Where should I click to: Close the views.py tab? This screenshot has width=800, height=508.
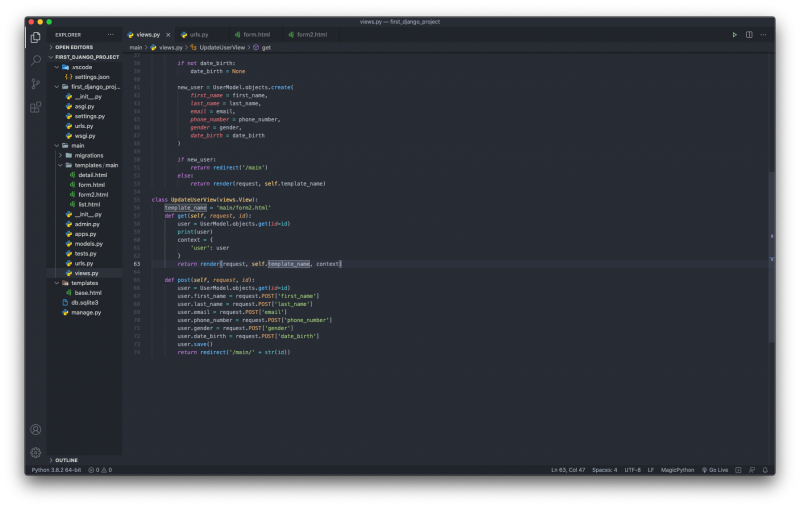[168, 35]
